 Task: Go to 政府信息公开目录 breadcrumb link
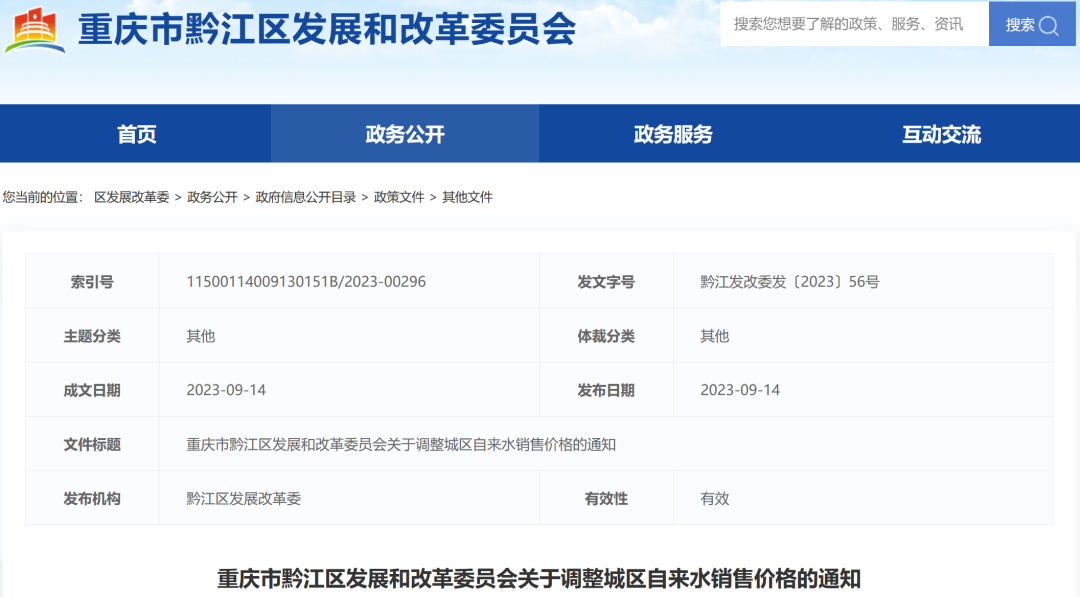pyautogui.click(x=306, y=197)
